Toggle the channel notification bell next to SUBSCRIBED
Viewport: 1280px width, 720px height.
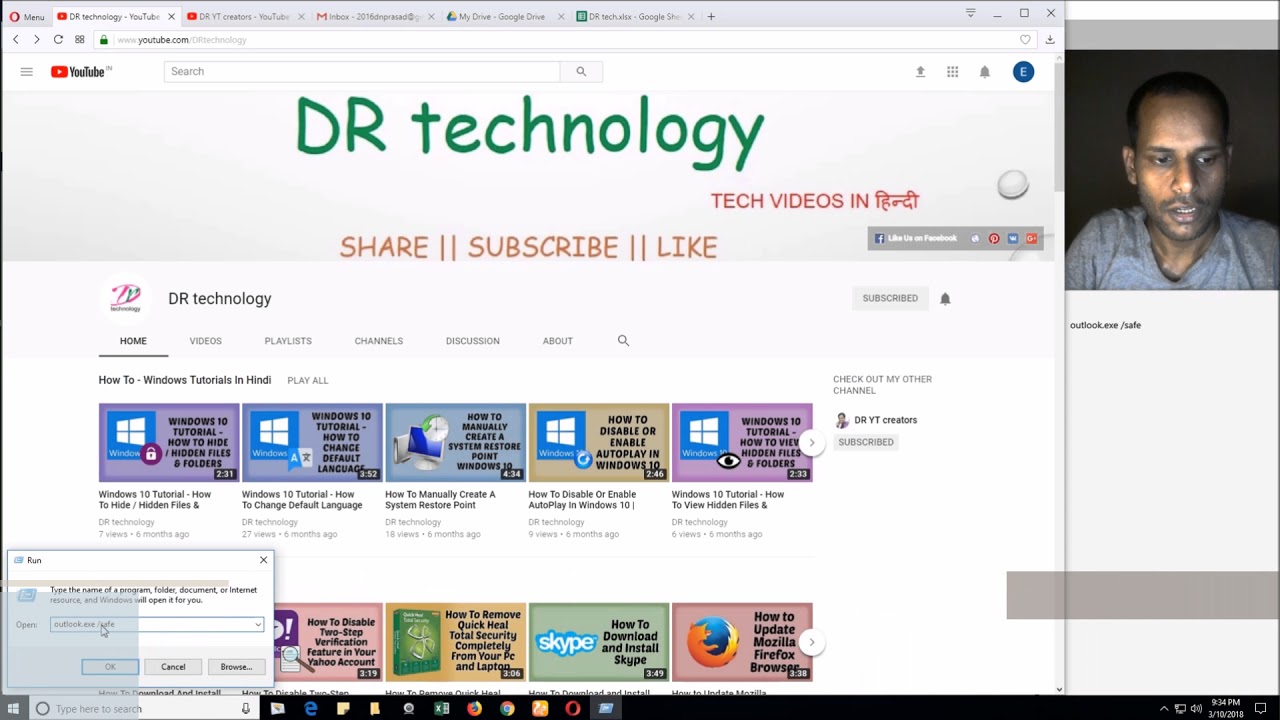click(x=945, y=298)
